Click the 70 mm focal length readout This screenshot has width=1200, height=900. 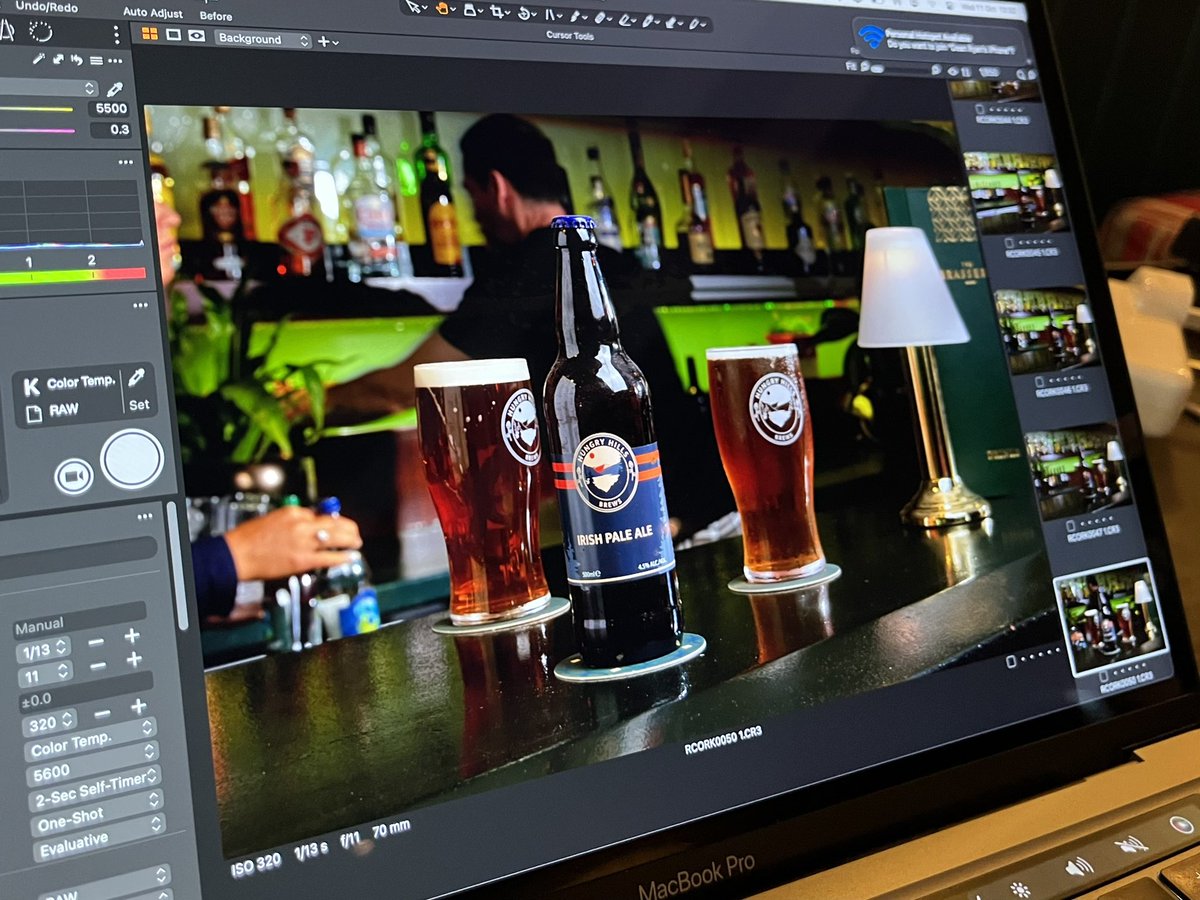[393, 828]
